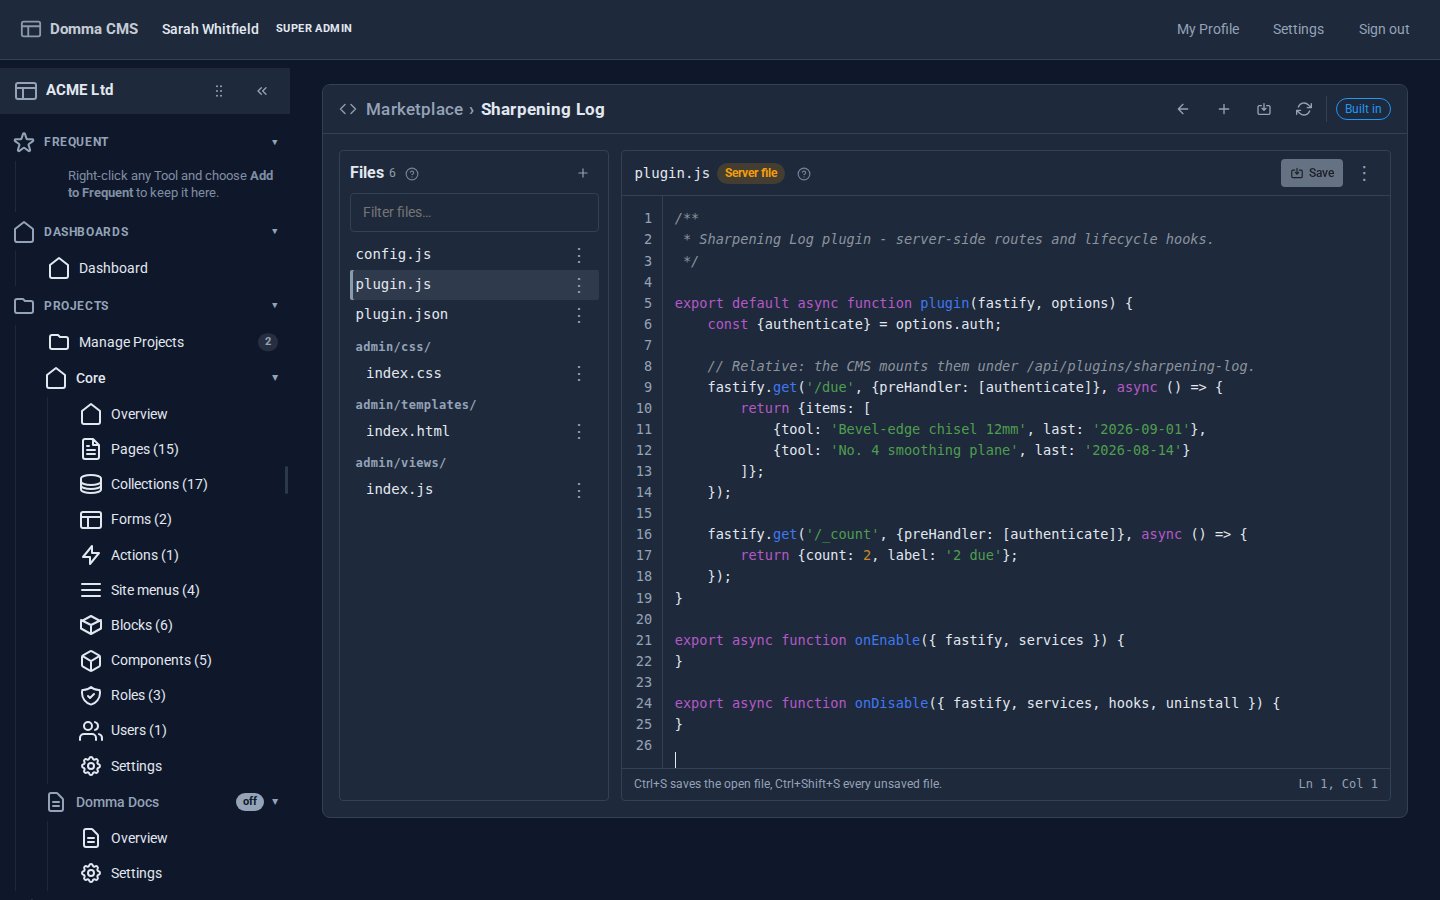This screenshot has height=900, width=1440.
Task: Go to Blocks (6) in the sidebar
Action: coord(142,625)
